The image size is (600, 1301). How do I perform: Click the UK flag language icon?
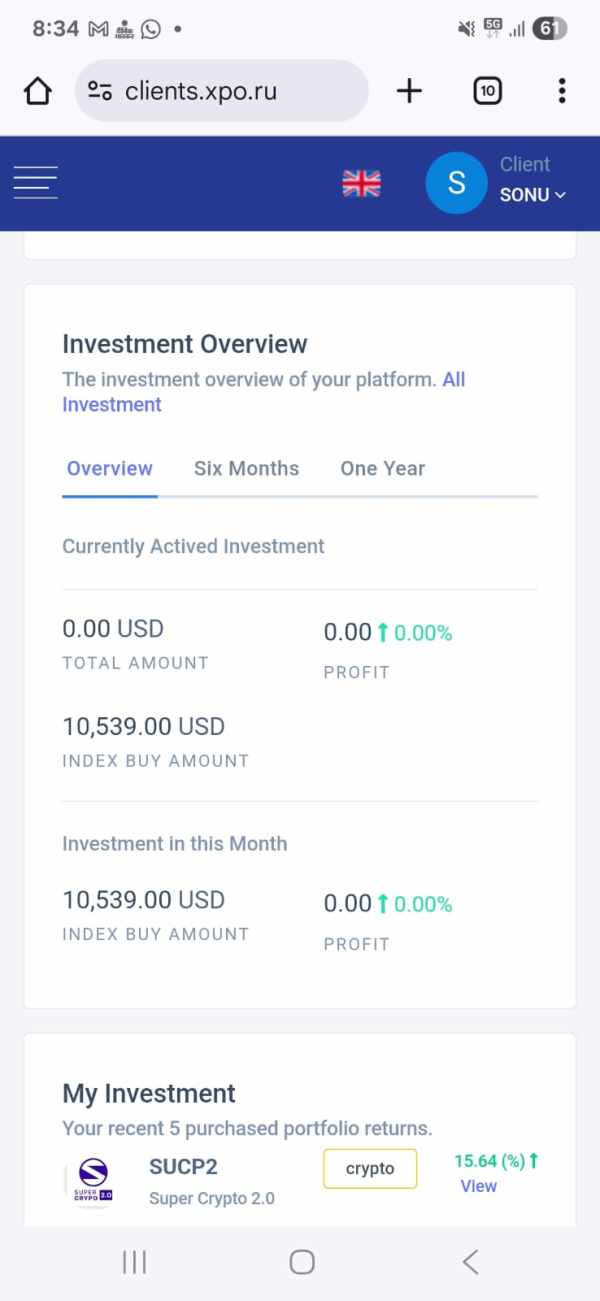[x=361, y=183]
